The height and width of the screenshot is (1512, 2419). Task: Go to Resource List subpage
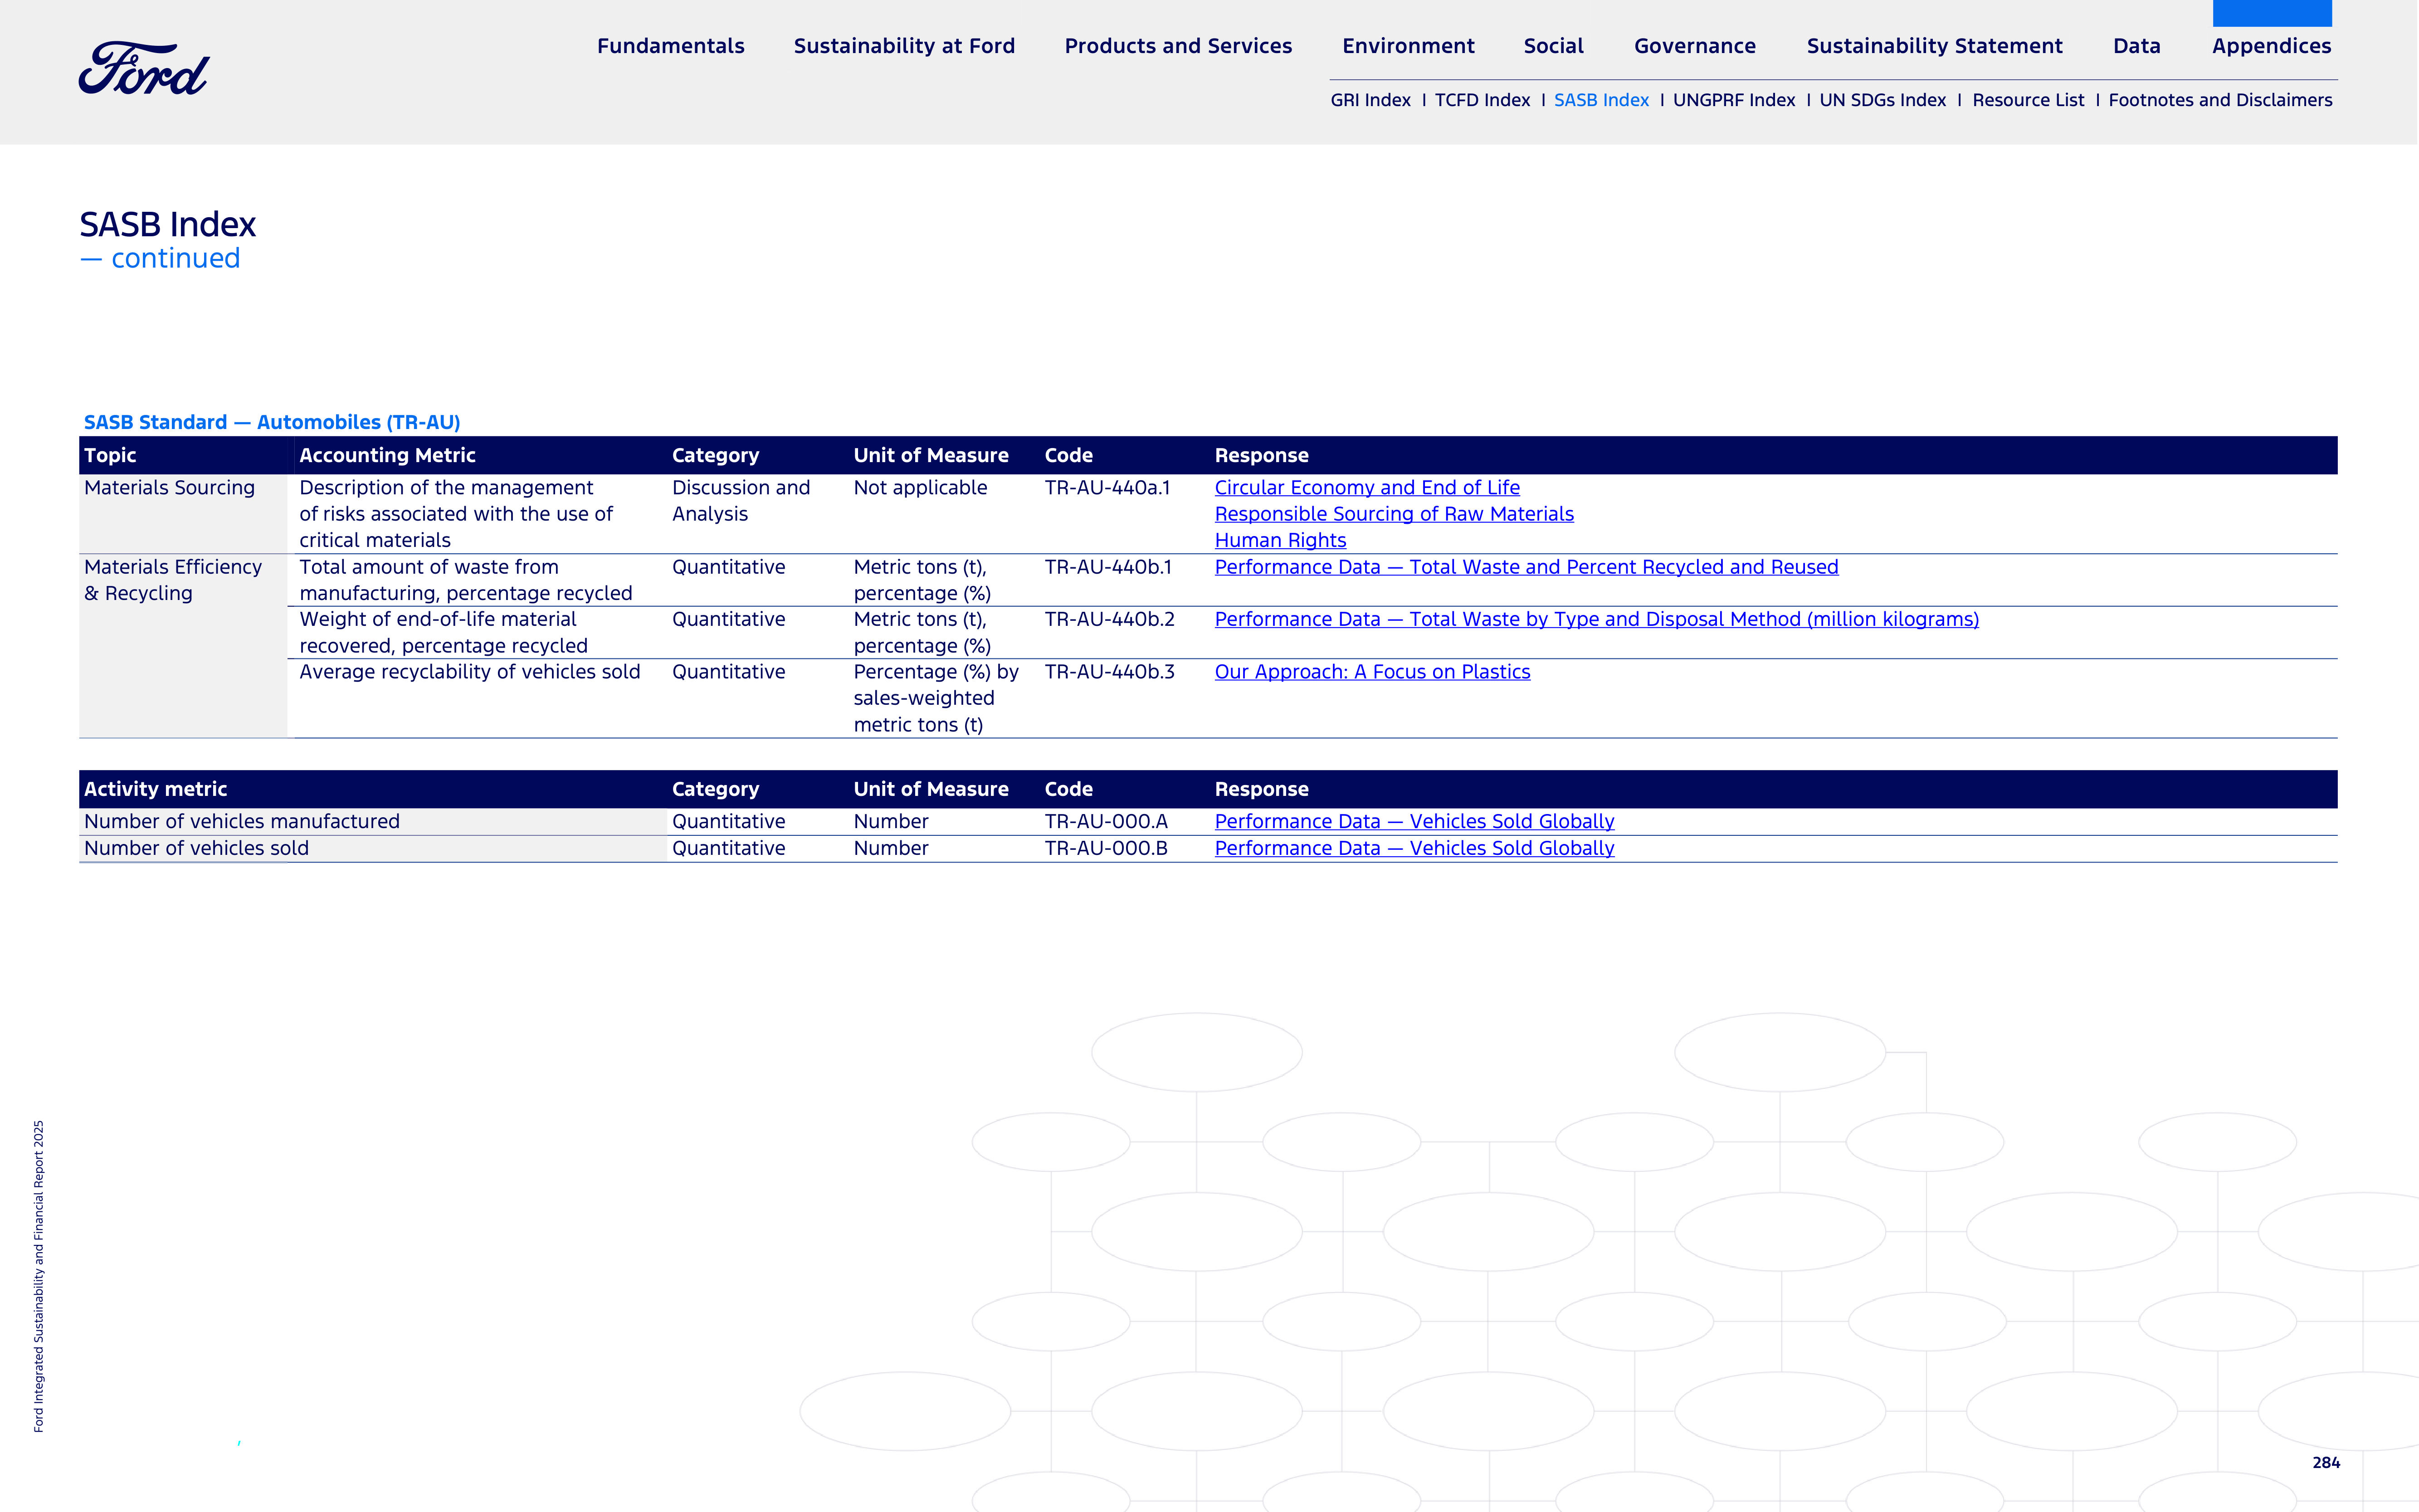[x=2028, y=100]
